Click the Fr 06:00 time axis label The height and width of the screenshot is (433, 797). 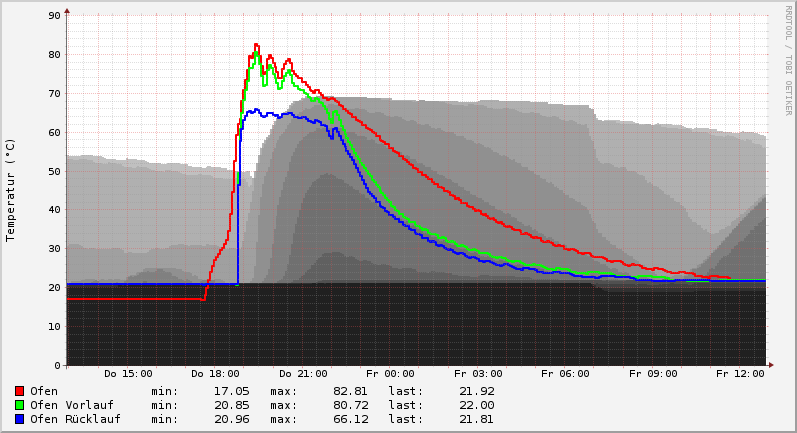coord(565,374)
